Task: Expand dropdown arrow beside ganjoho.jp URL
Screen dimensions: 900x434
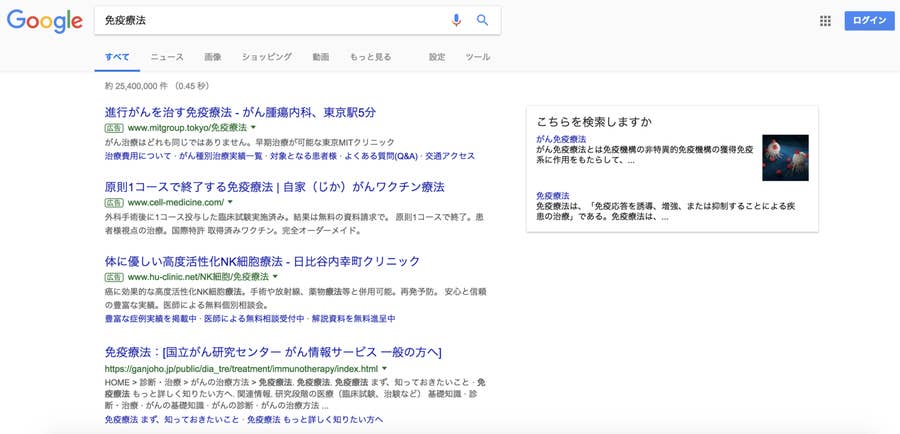Action: 384,369
